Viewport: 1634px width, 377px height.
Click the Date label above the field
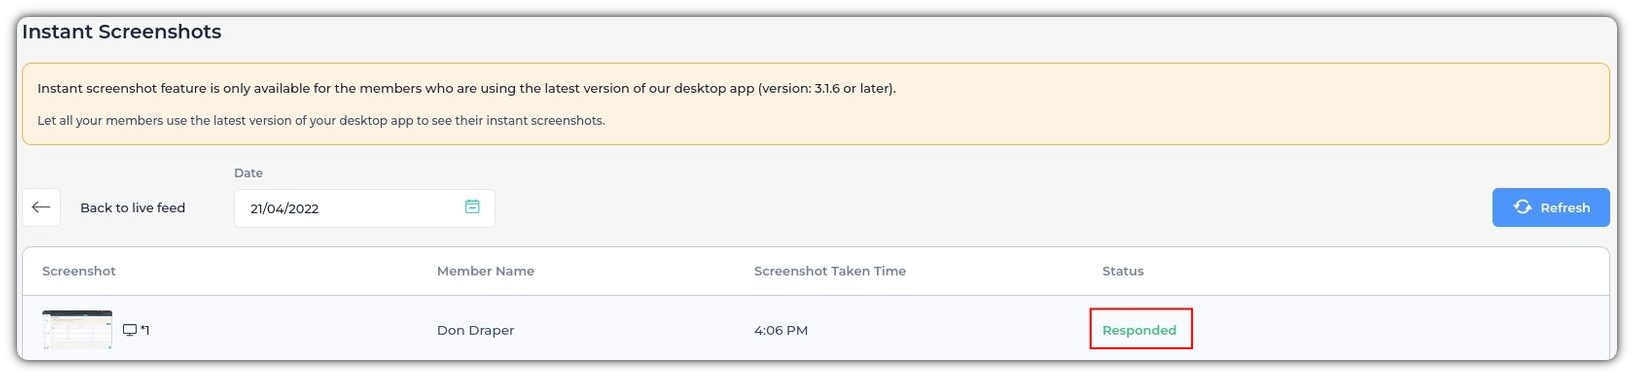tap(248, 173)
